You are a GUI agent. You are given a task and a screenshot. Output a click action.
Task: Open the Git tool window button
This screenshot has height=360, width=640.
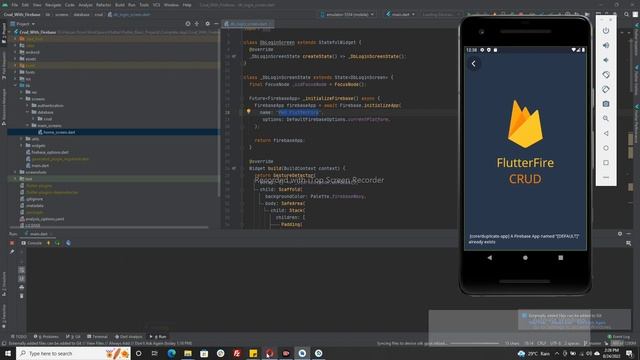[x=73, y=337]
